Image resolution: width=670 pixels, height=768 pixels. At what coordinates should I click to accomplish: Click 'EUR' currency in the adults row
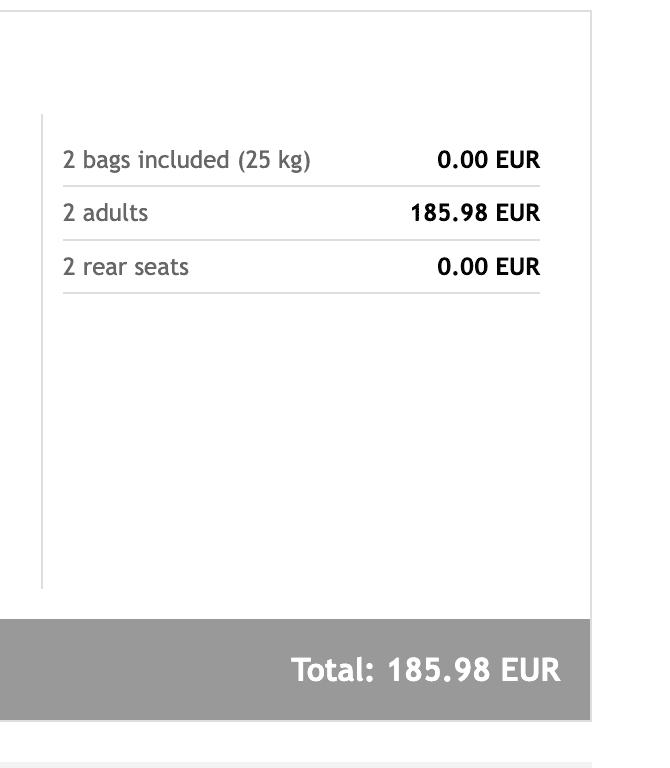click(x=518, y=213)
